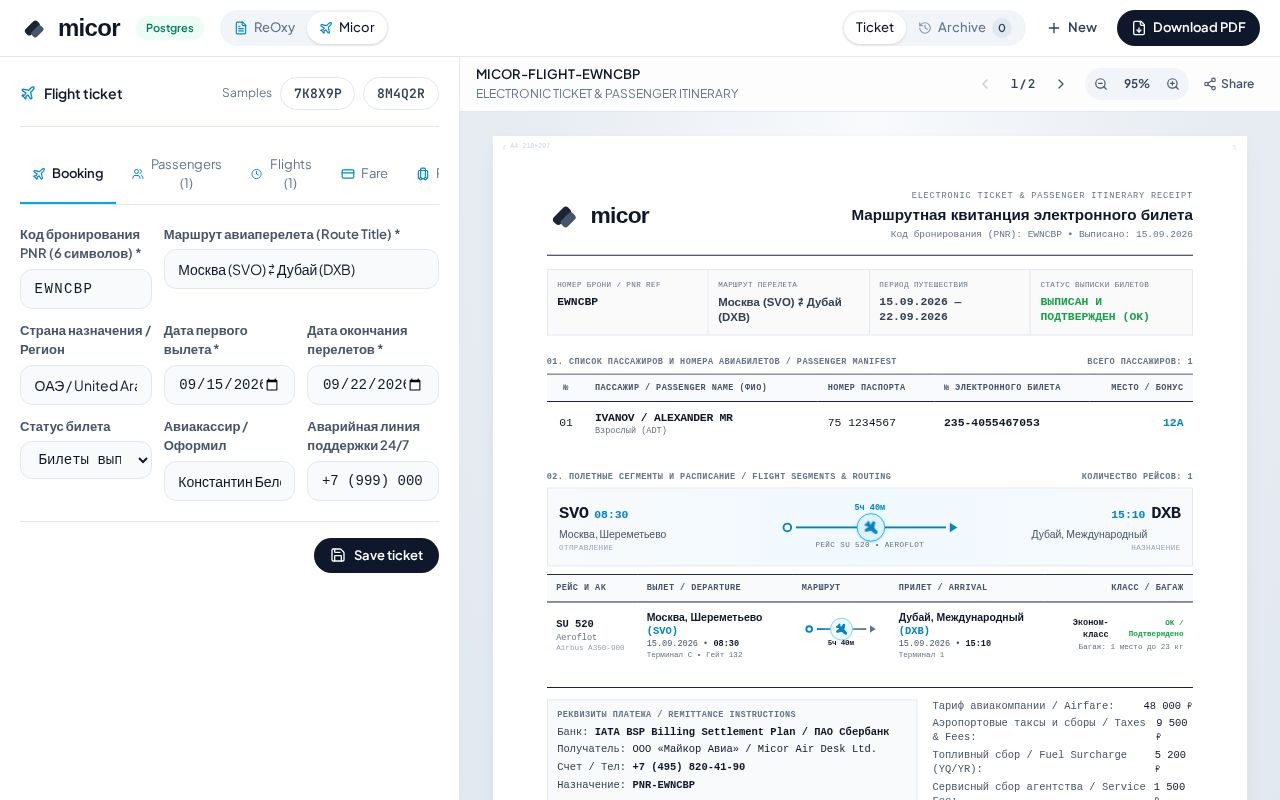Click e-ticket number 235-4055467053
1280x800 pixels.
point(992,423)
